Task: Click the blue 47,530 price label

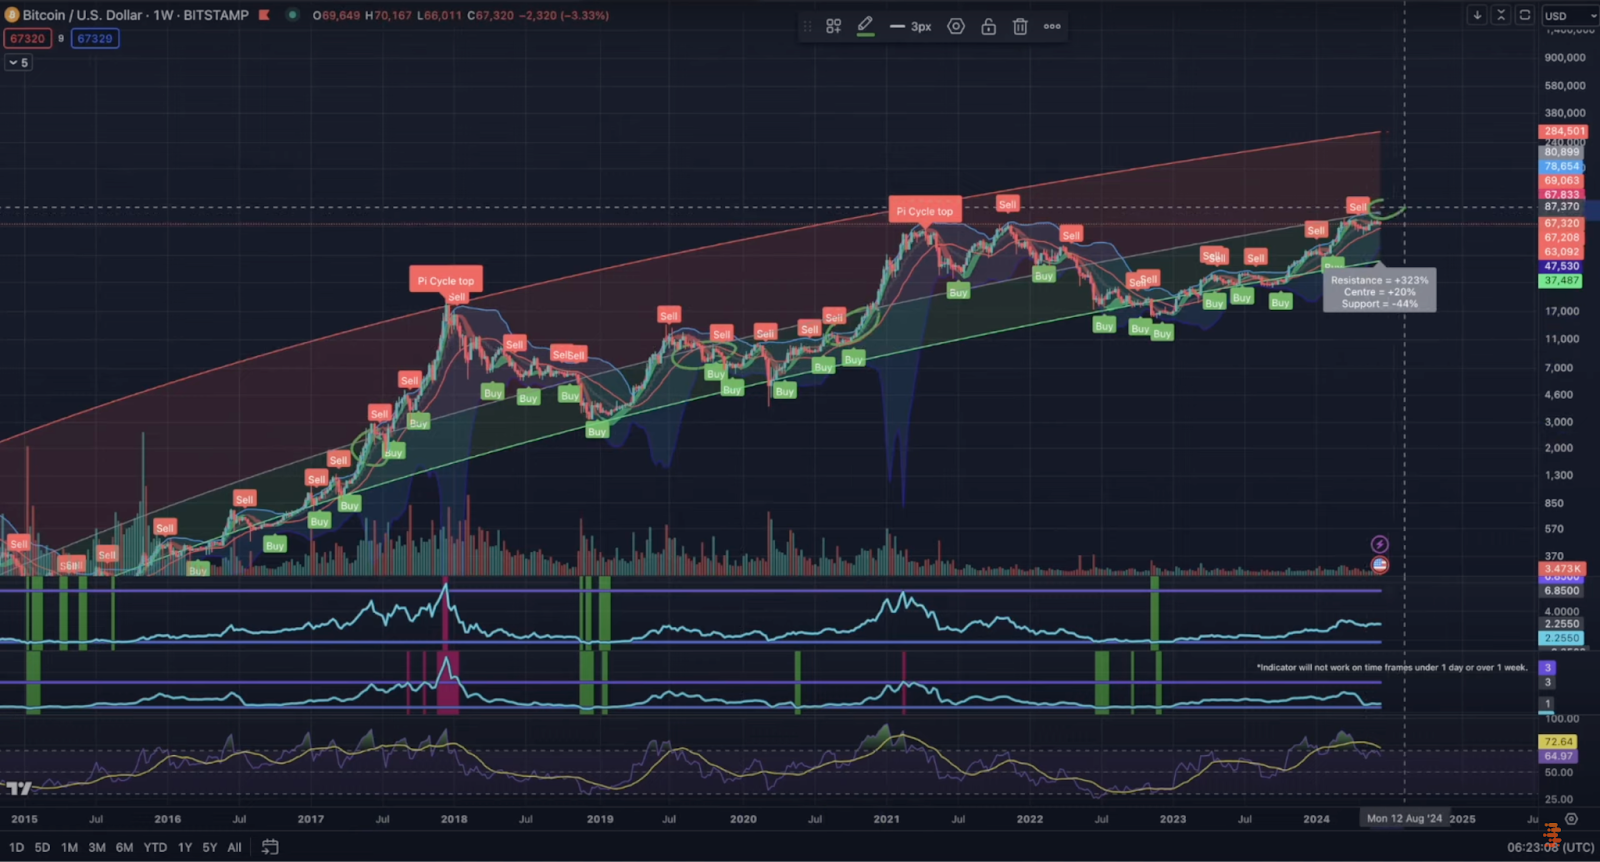Action: tap(1561, 267)
